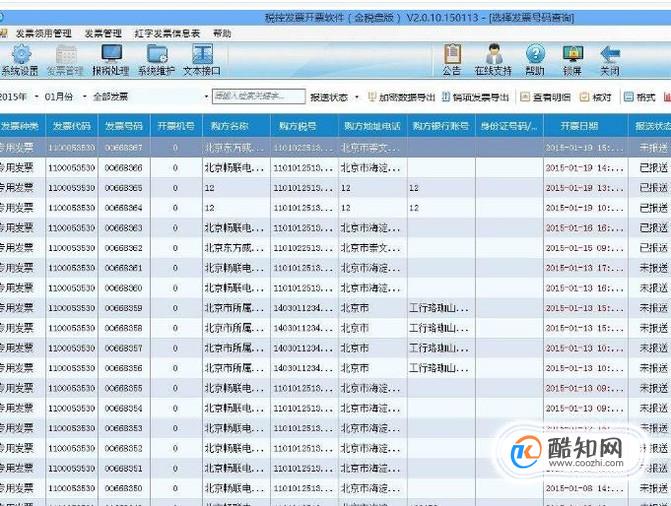Select invoice number 00668355 cell
Image resolution: width=671 pixels, height=506 pixels.
pyautogui.click(x=124, y=388)
